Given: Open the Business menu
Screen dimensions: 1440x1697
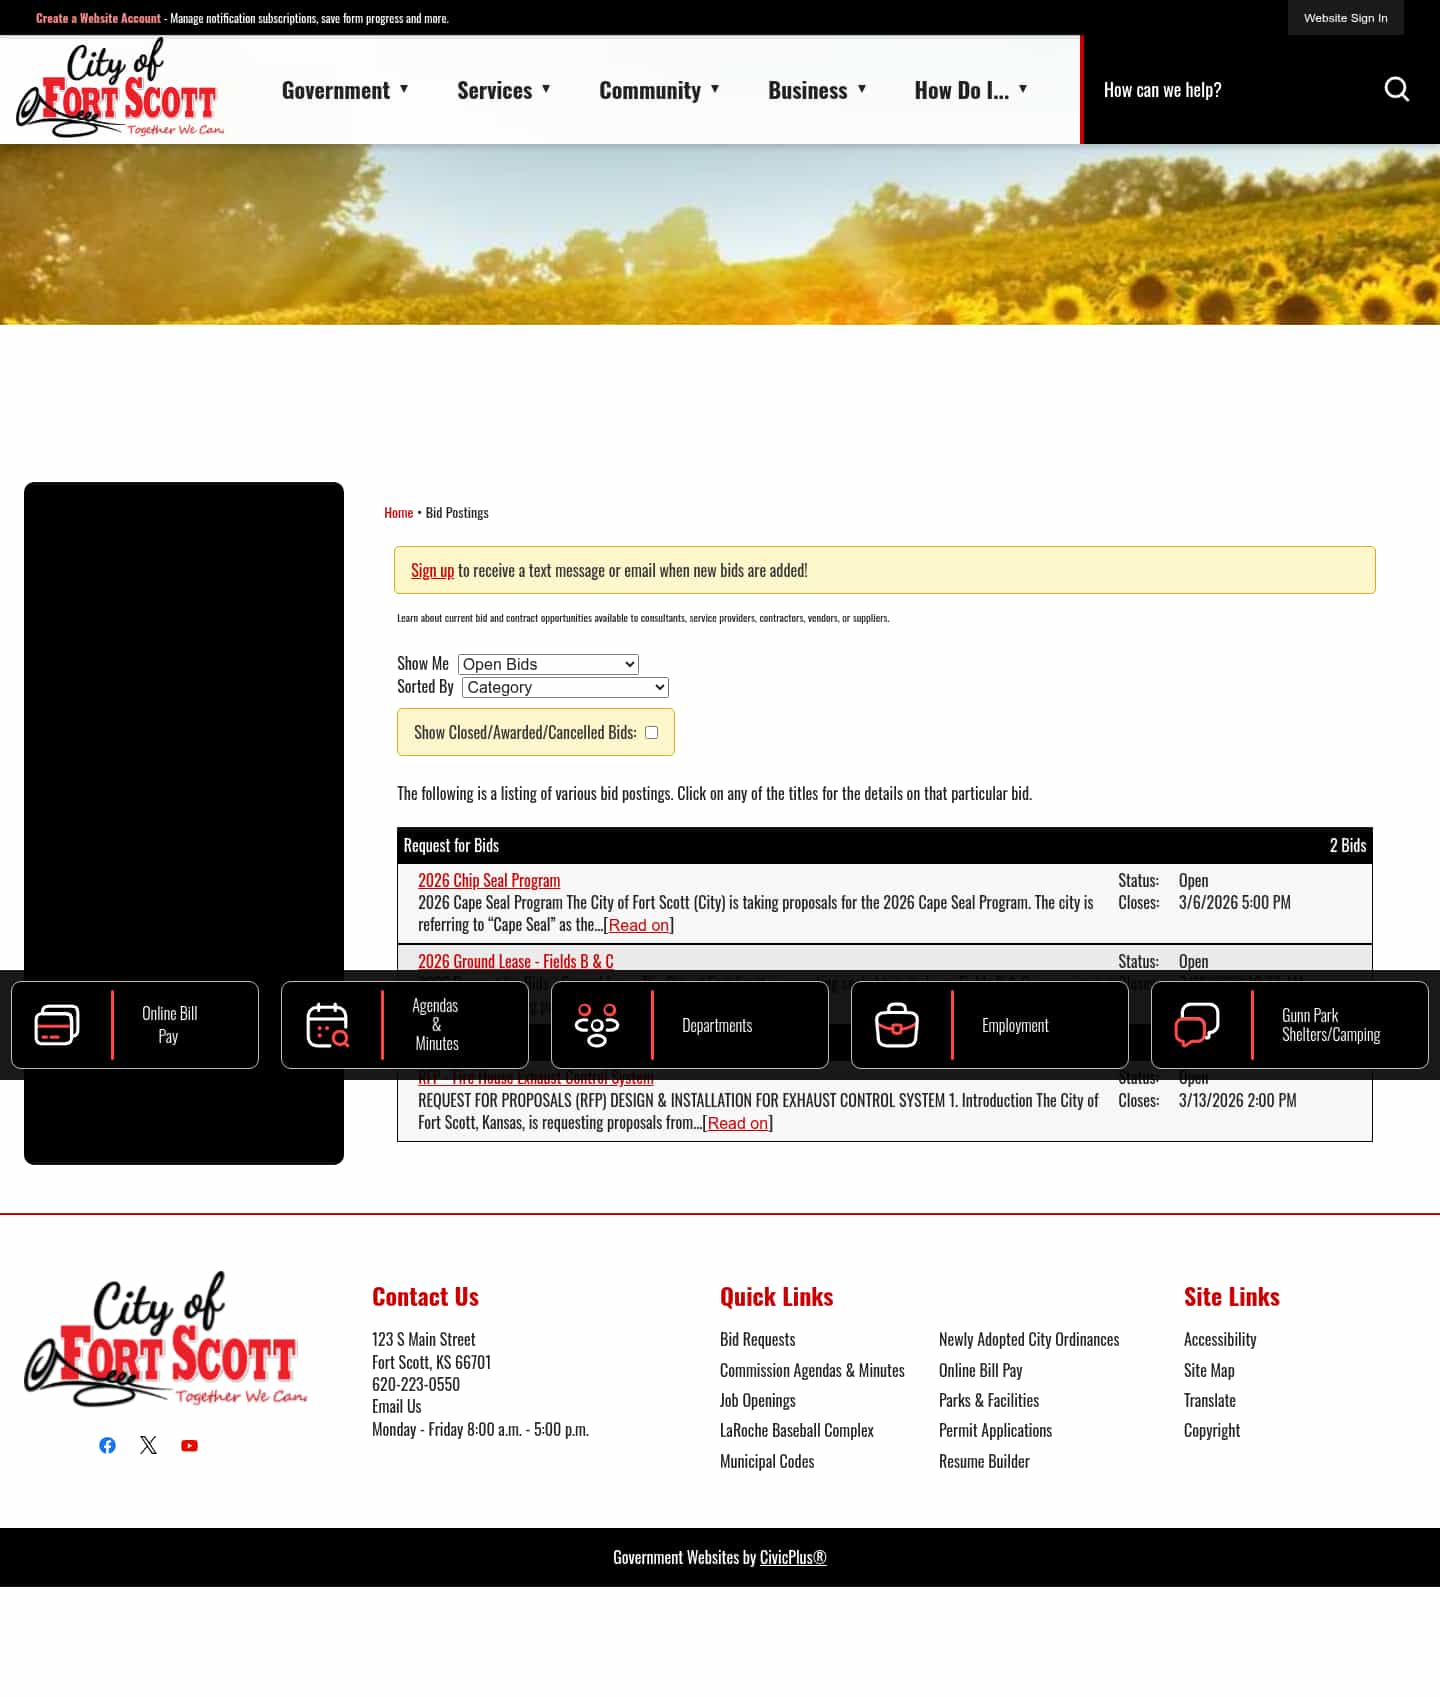Looking at the screenshot, I should pyautogui.click(x=807, y=90).
